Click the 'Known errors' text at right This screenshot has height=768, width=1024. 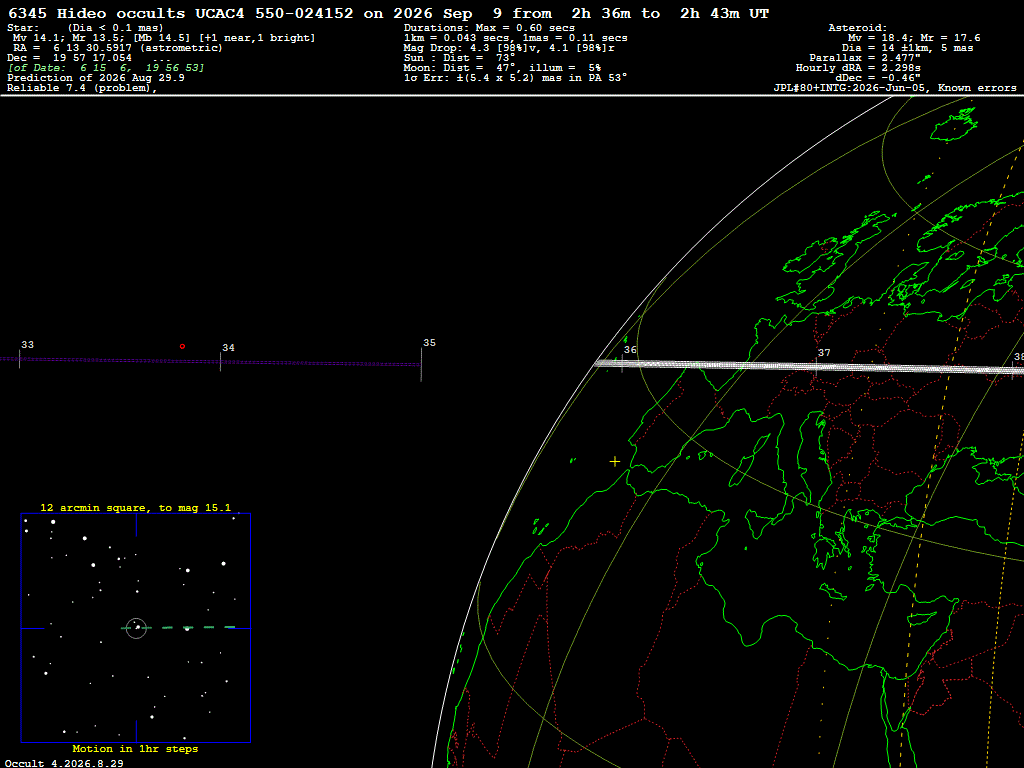(977, 88)
